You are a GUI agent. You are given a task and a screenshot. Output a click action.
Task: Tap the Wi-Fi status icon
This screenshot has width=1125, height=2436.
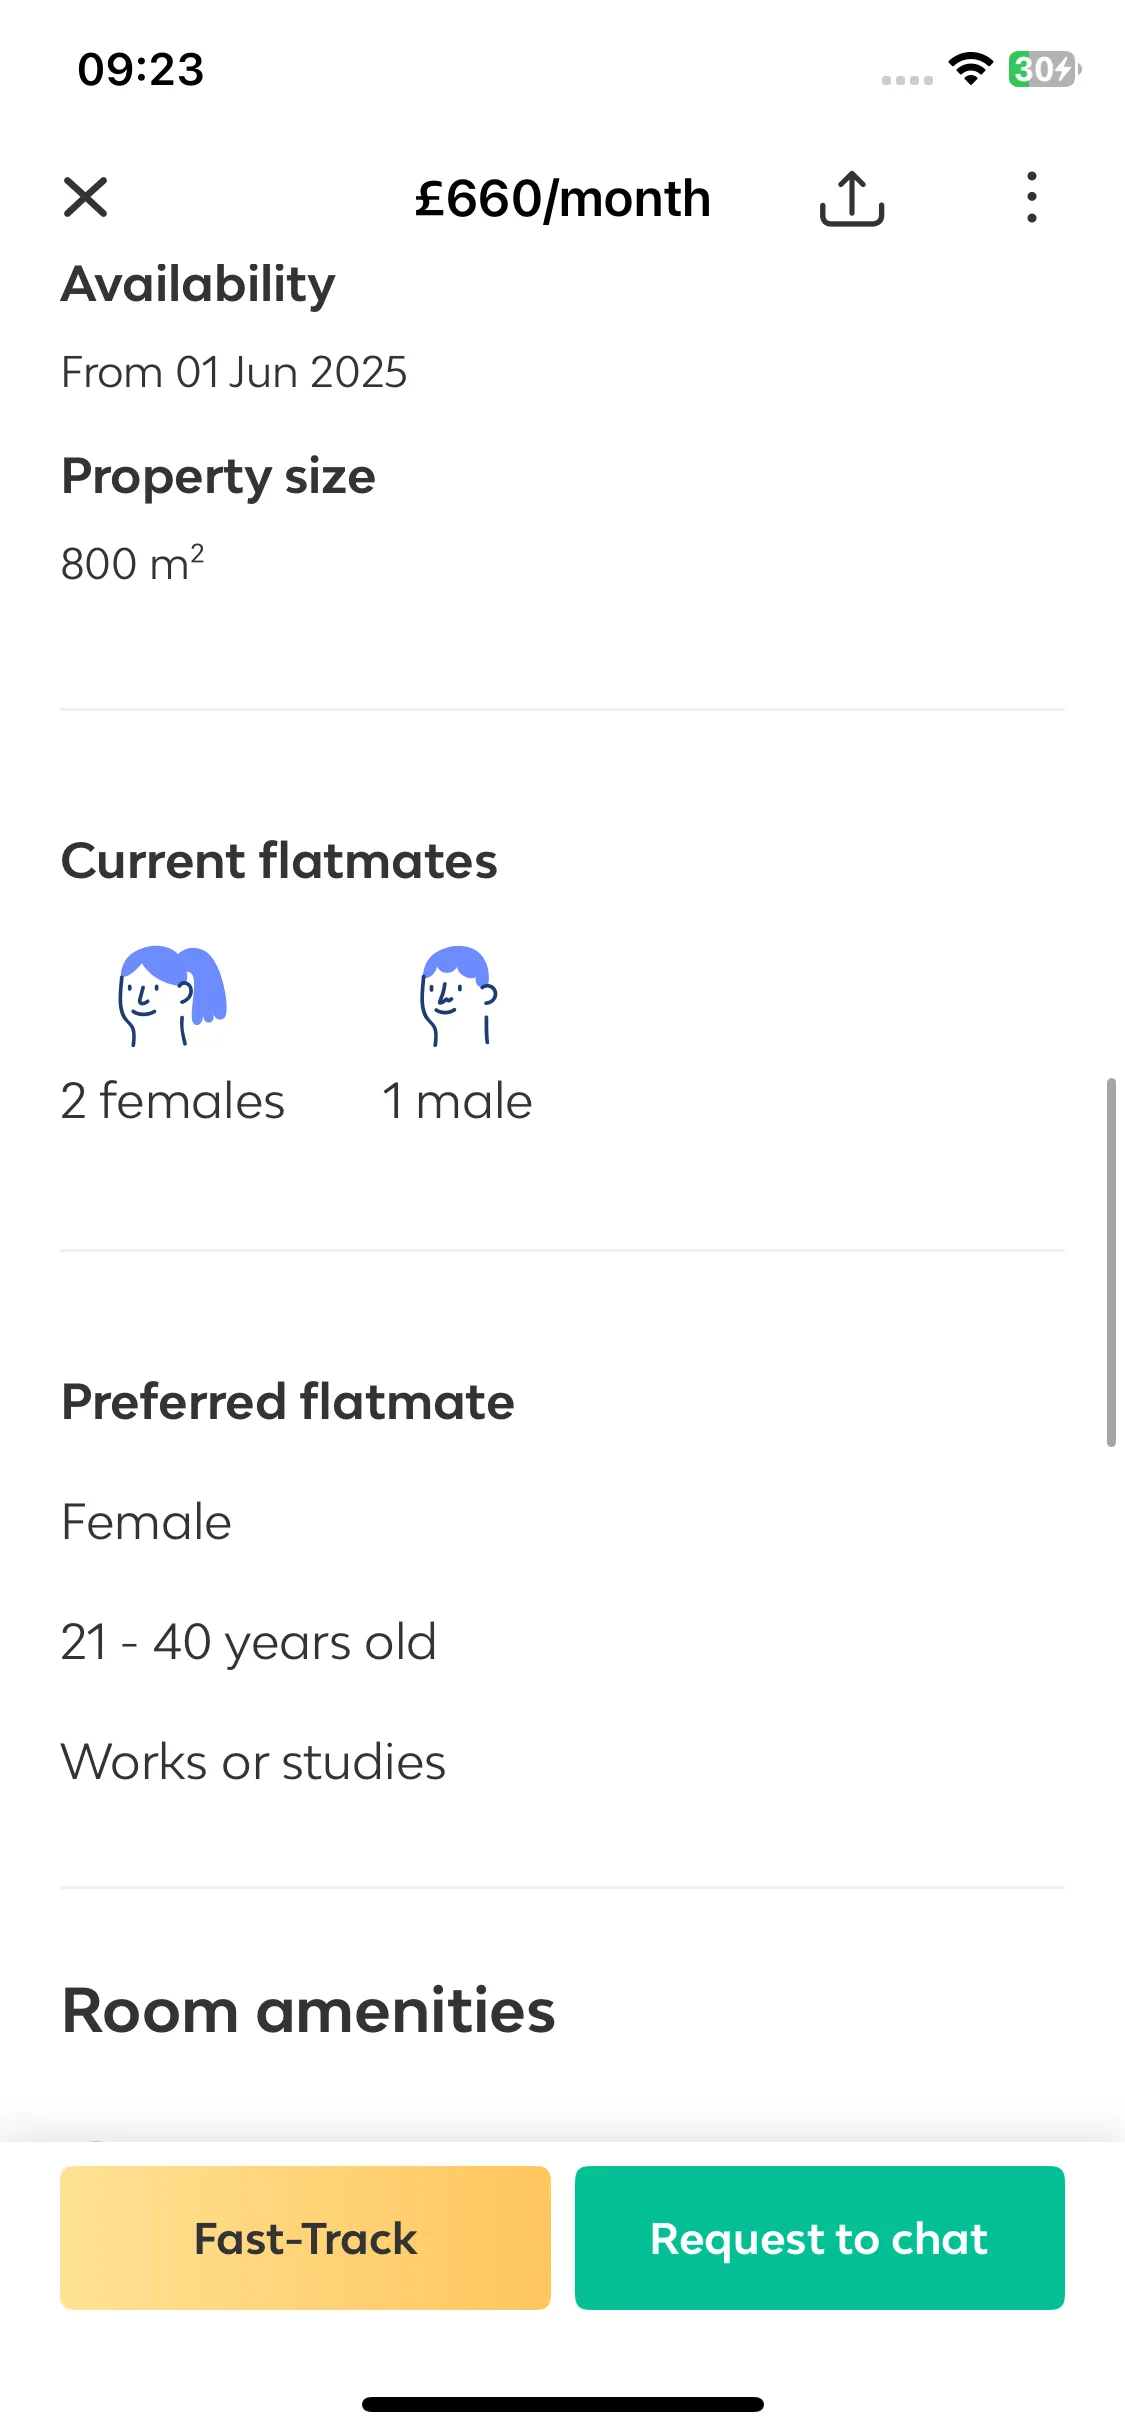pyautogui.click(x=970, y=69)
